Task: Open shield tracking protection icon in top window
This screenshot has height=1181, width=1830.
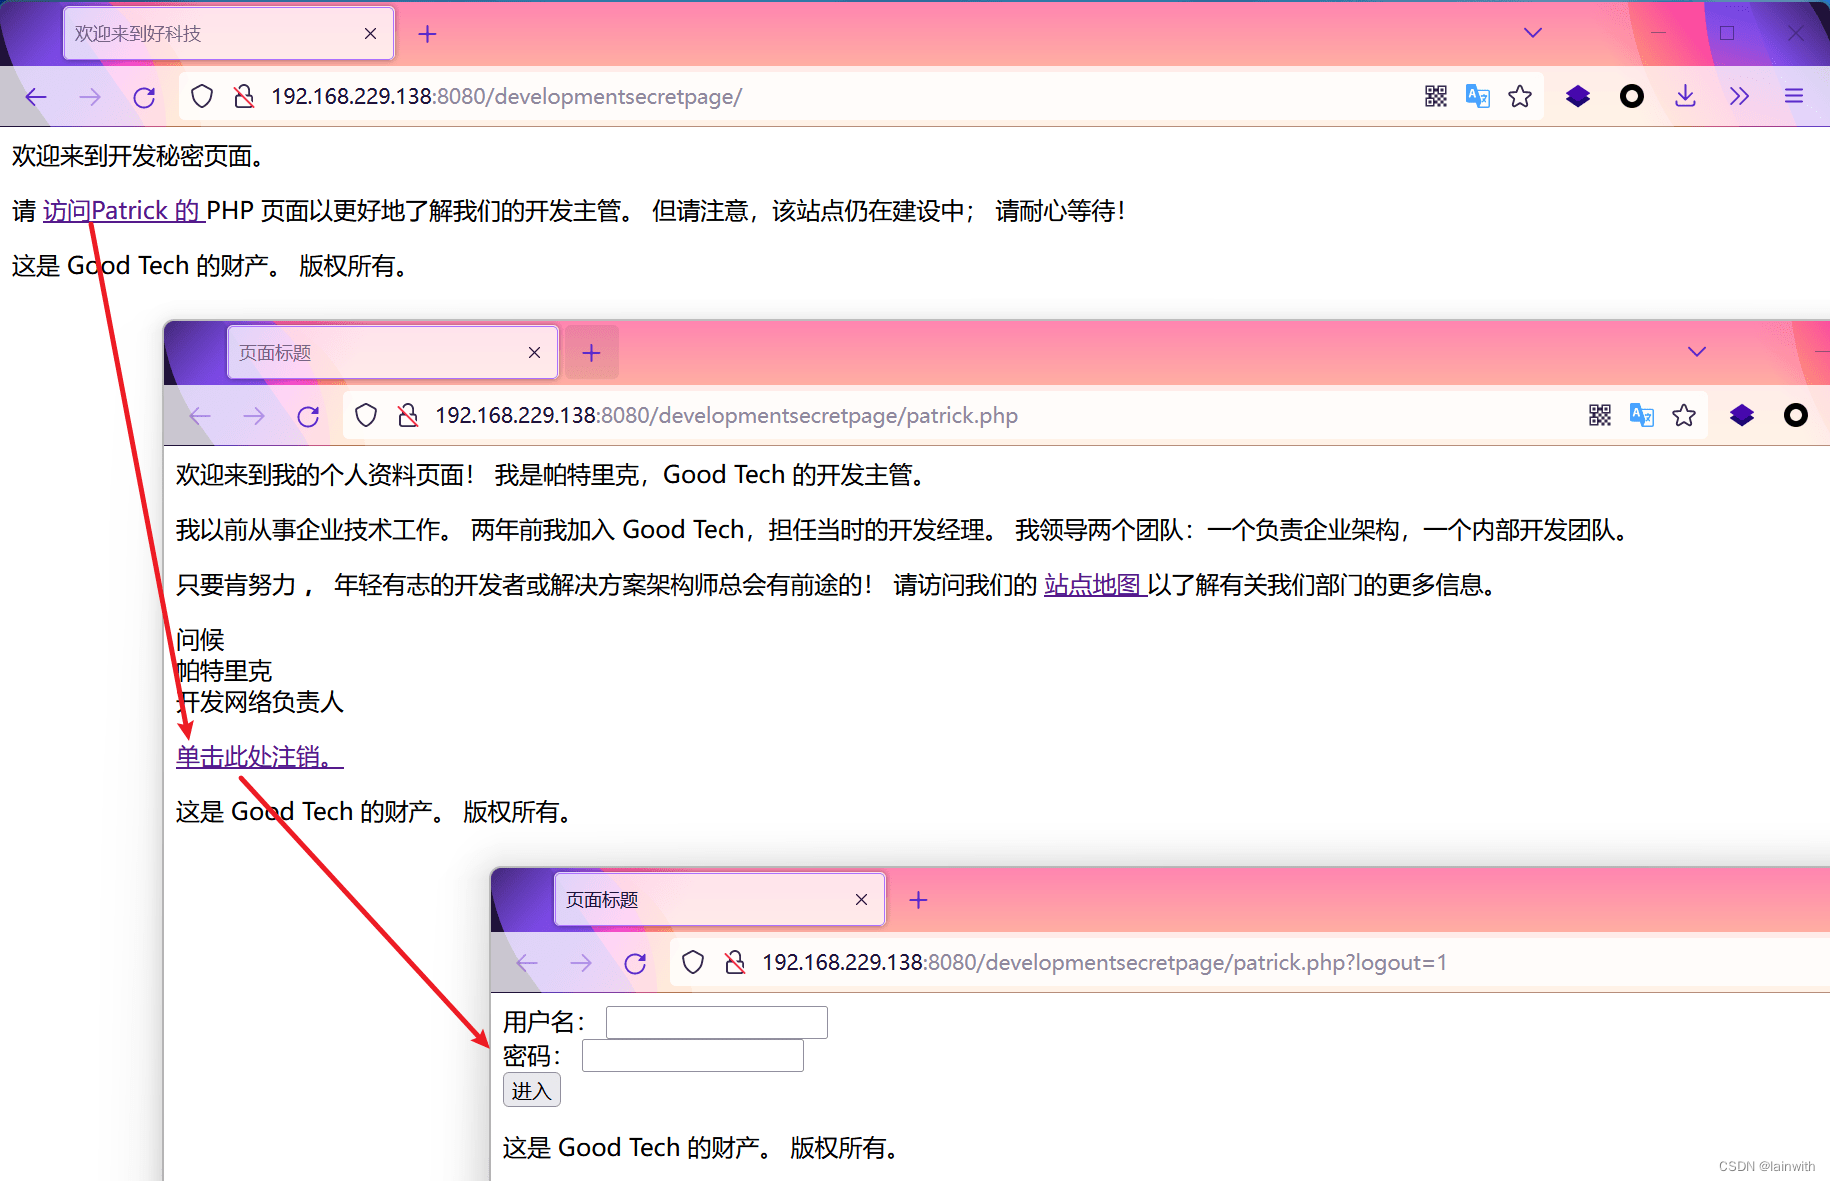Action: [x=202, y=96]
